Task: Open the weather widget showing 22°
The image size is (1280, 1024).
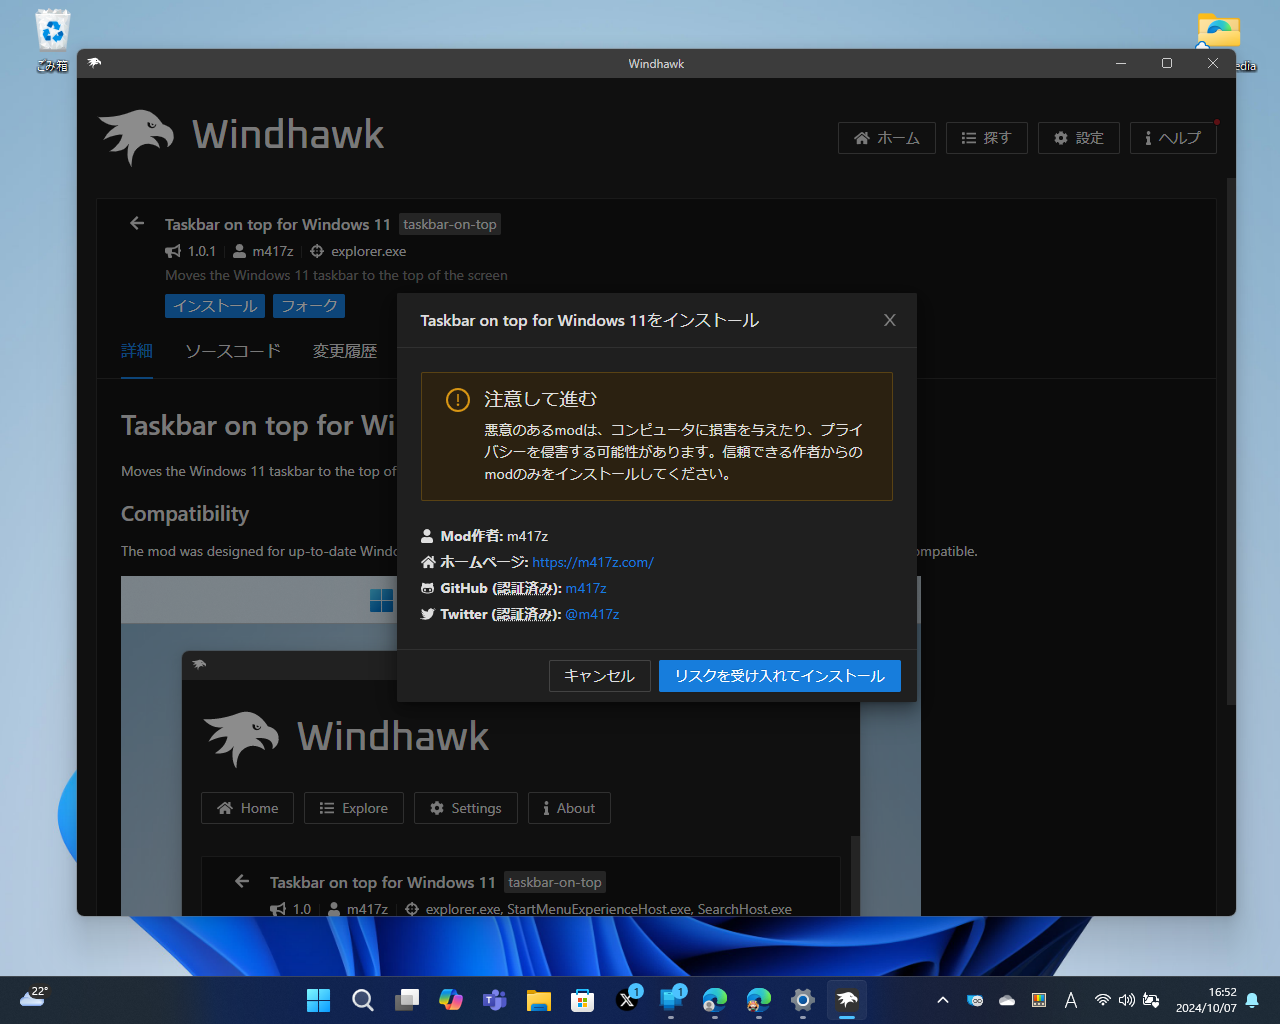Action: (33, 998)
